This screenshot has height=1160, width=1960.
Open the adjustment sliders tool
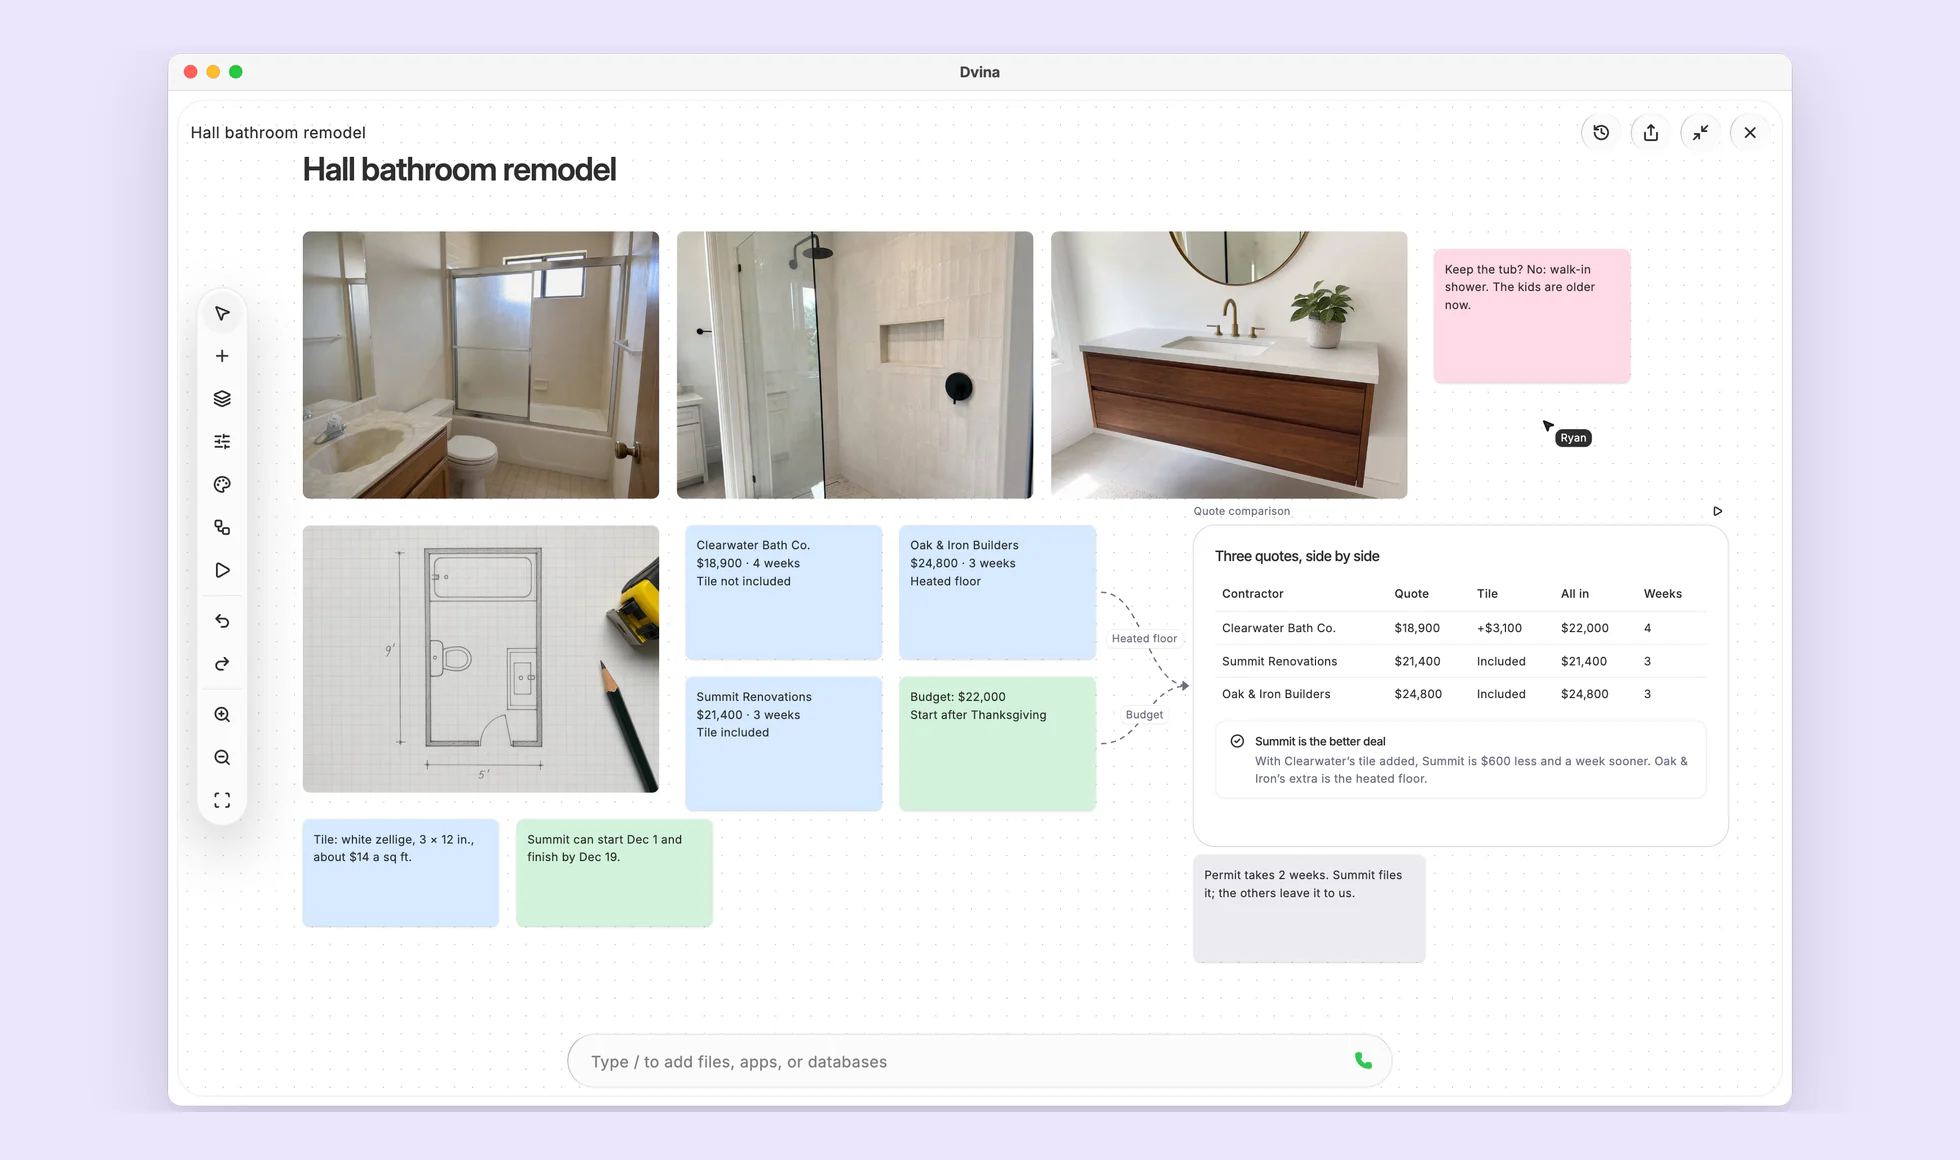(x=222, y=442)
